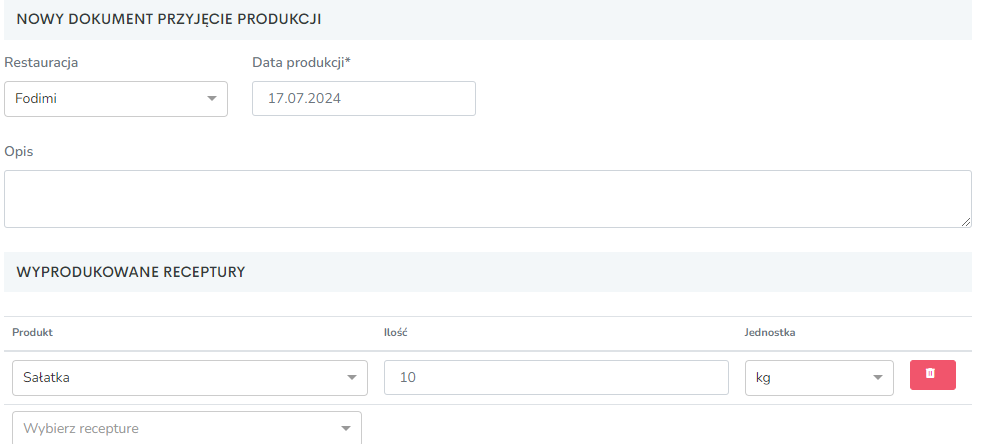The image size is (981, 444).
Task: Focus the production date field 17.07.2024
Action: [x=363, y=99]
